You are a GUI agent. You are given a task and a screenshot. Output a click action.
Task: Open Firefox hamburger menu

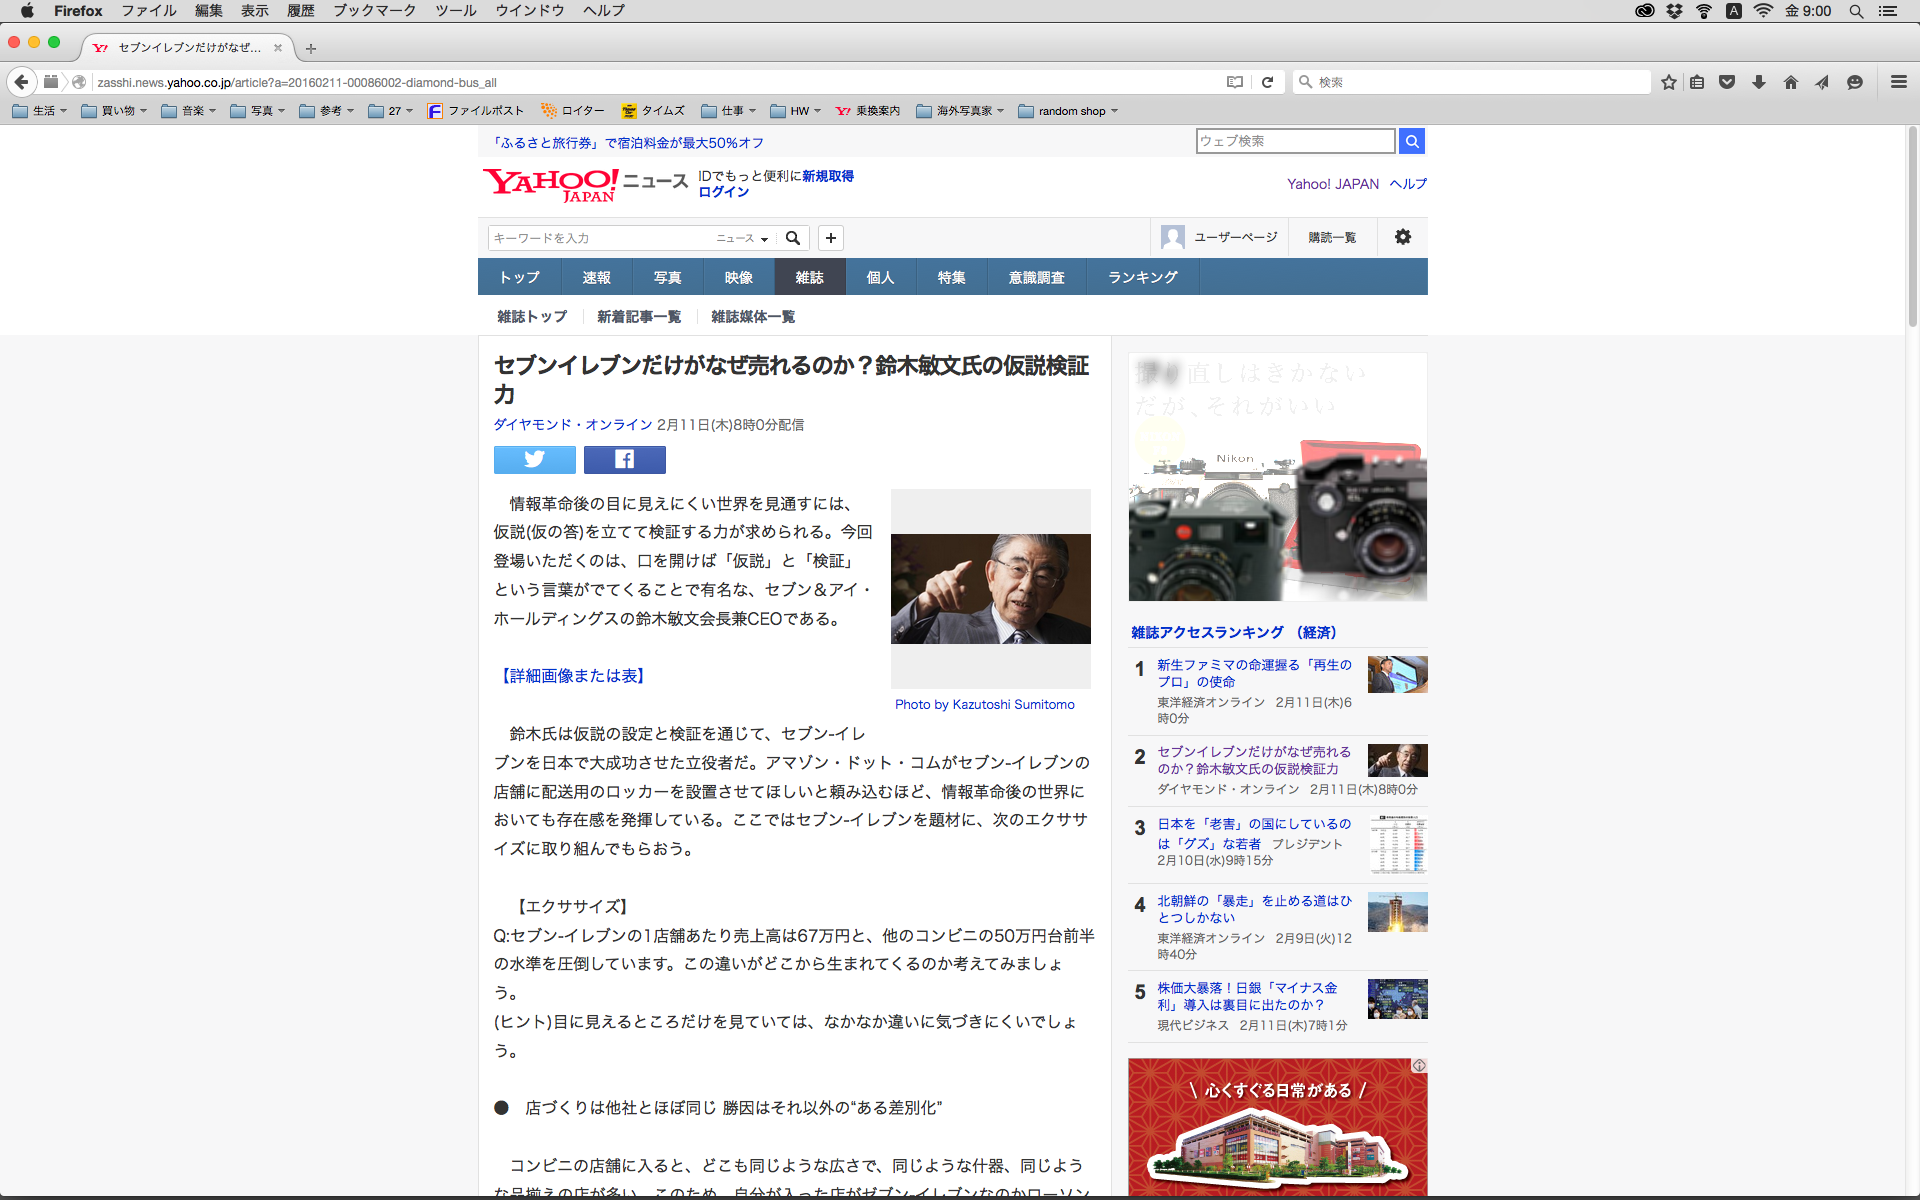1898,82
